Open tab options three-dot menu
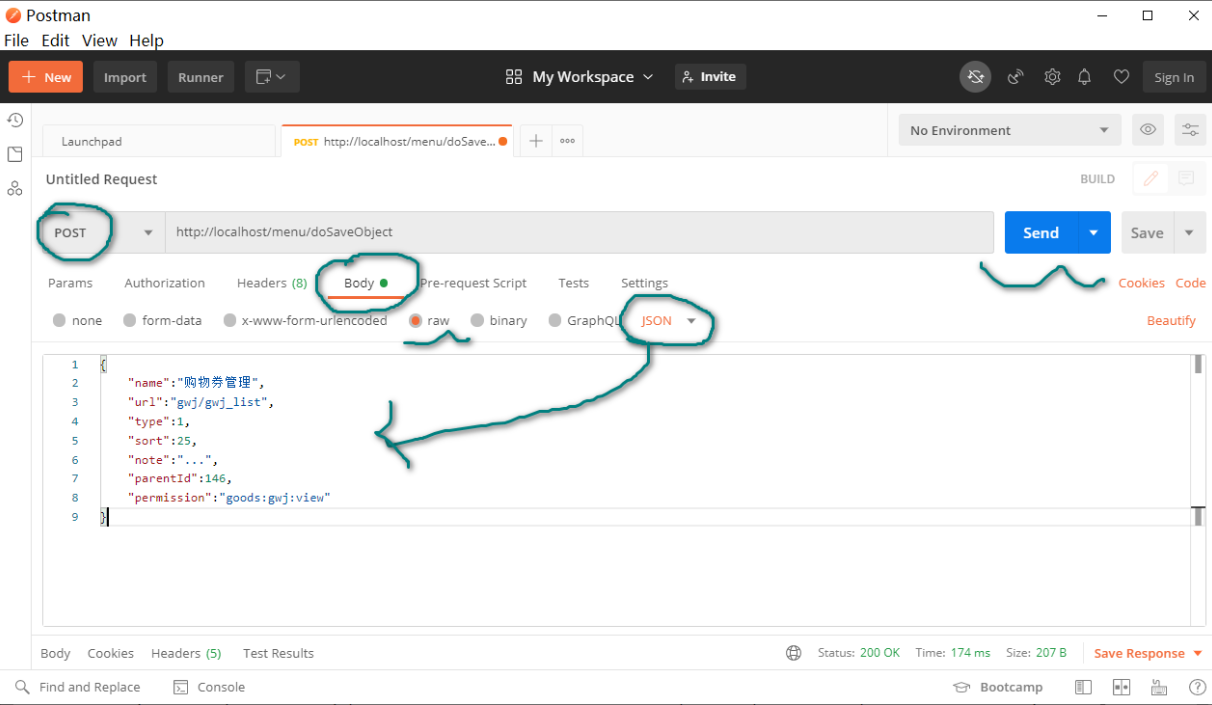The width and height of the screenshot is (1212, 705). [567, 141]
